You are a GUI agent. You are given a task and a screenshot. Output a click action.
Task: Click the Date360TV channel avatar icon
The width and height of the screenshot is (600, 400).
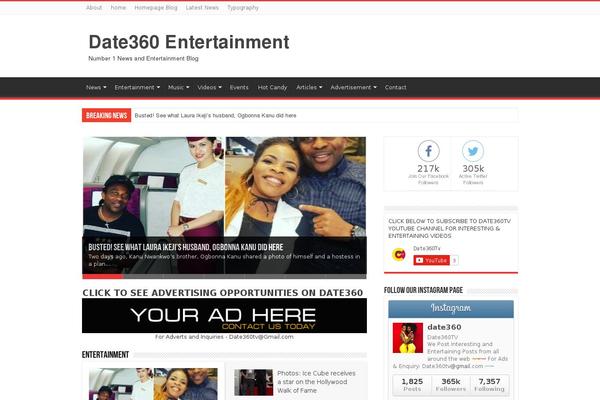(399, 254)
